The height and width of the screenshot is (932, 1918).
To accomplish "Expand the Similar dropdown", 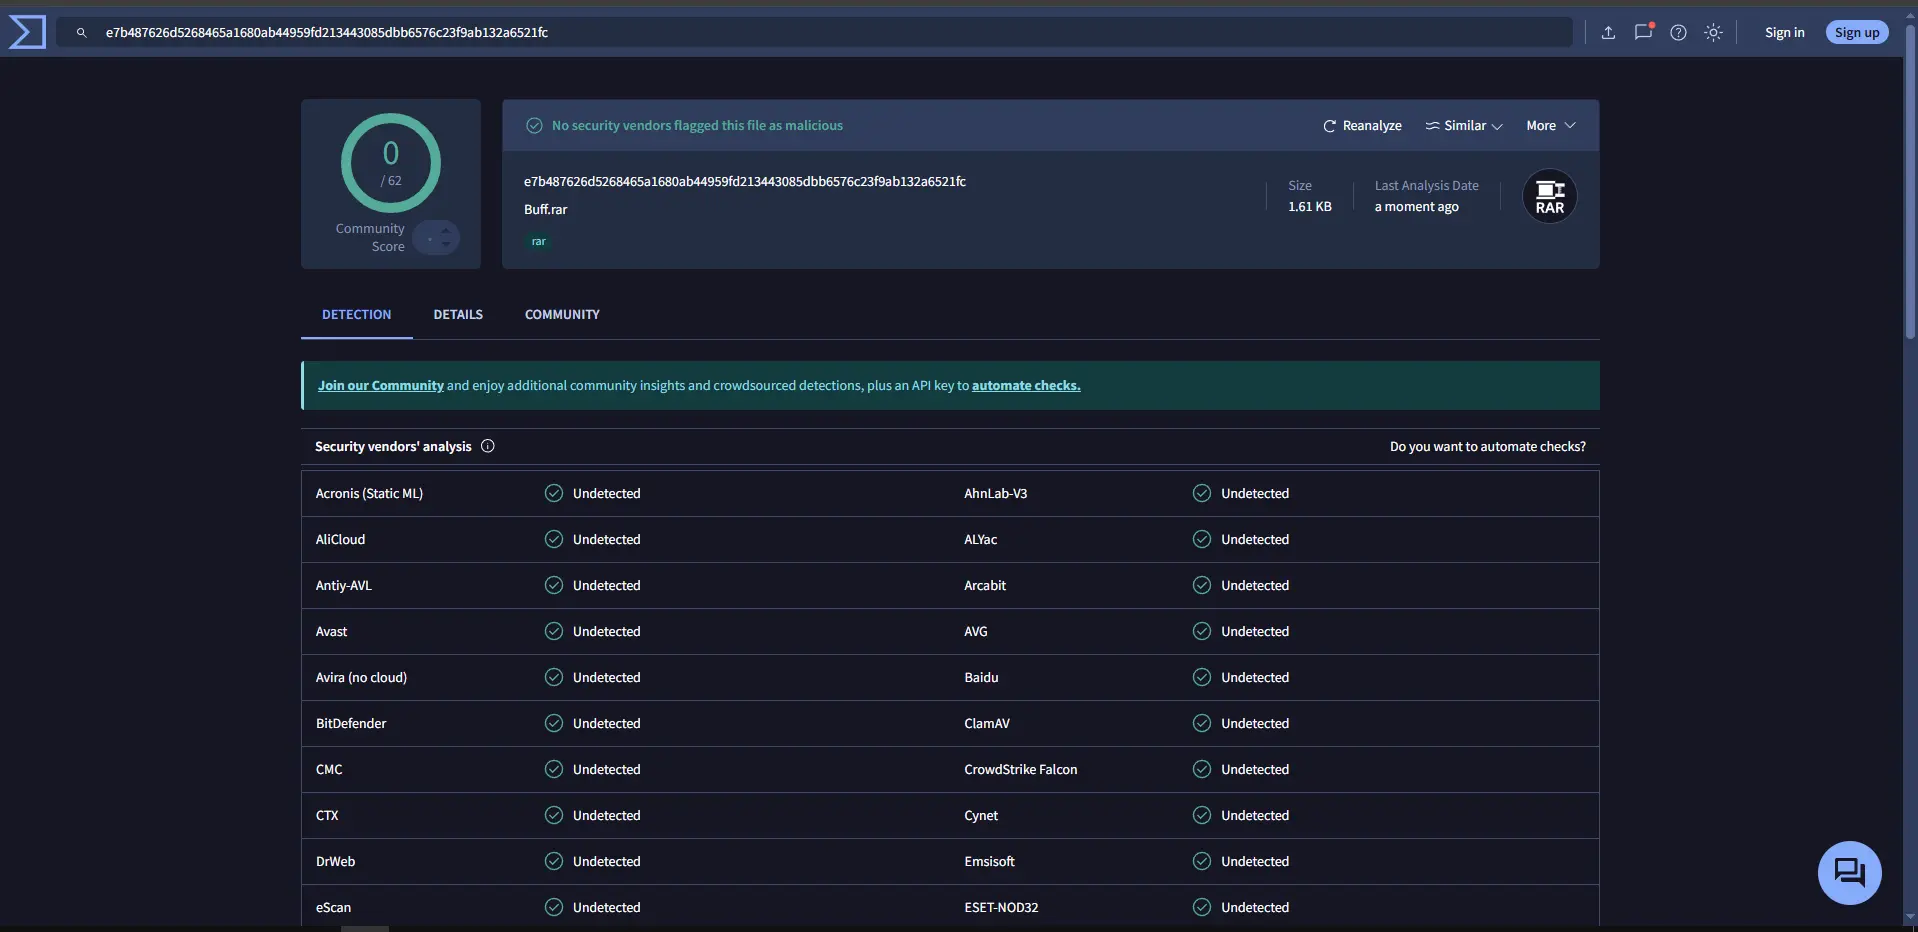I will tap(1464, 126).
